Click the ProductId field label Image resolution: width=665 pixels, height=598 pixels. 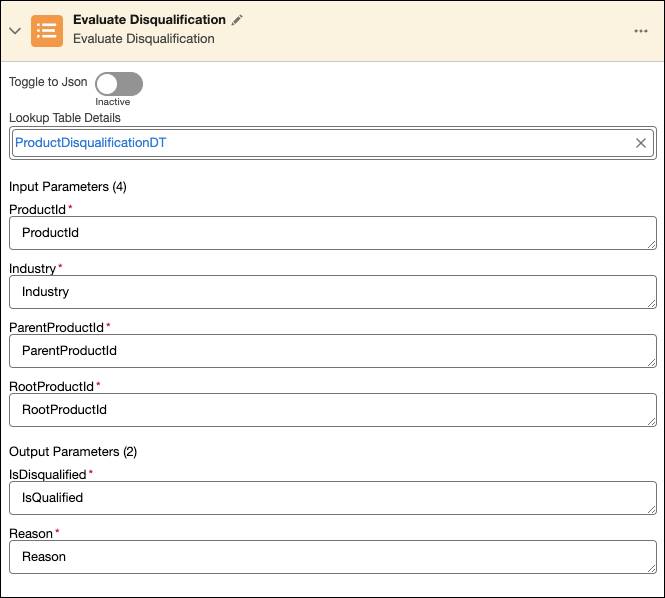37,210
